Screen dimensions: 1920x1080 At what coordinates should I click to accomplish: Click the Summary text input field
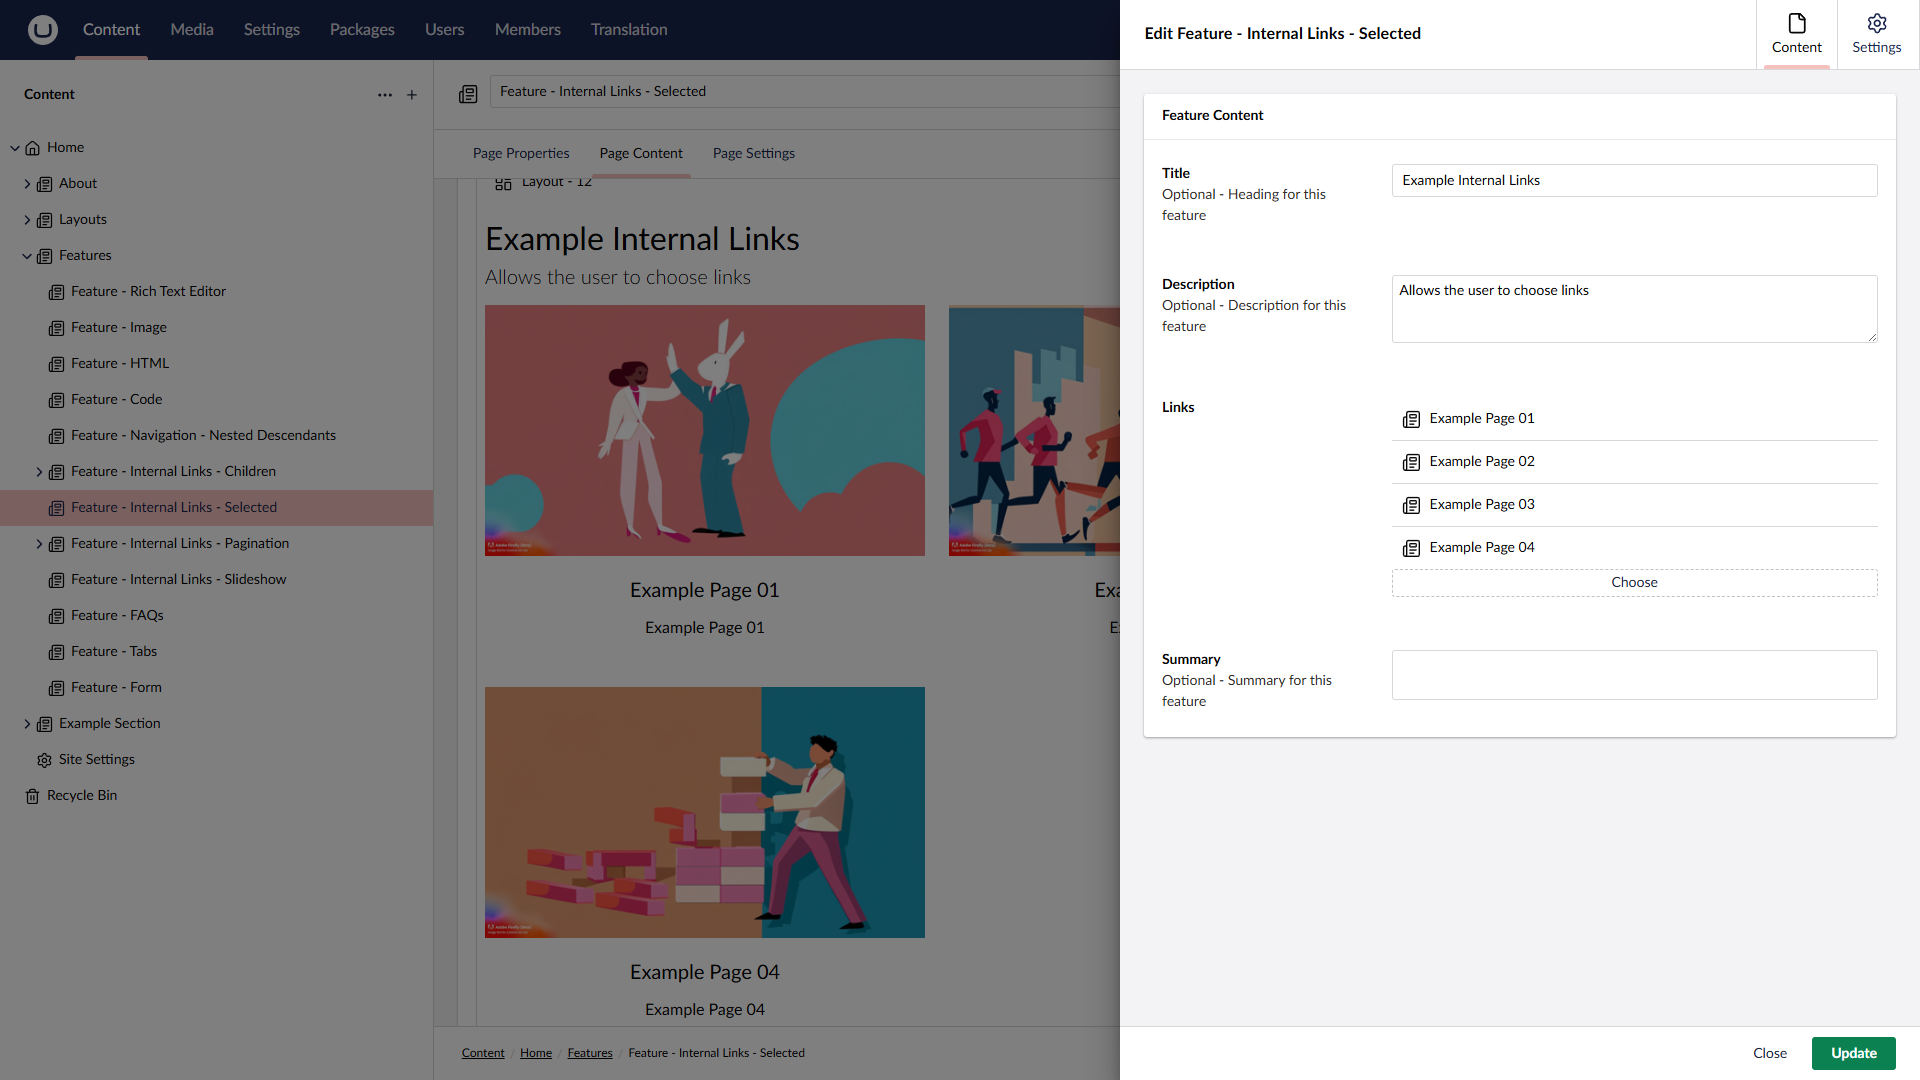1633,675
